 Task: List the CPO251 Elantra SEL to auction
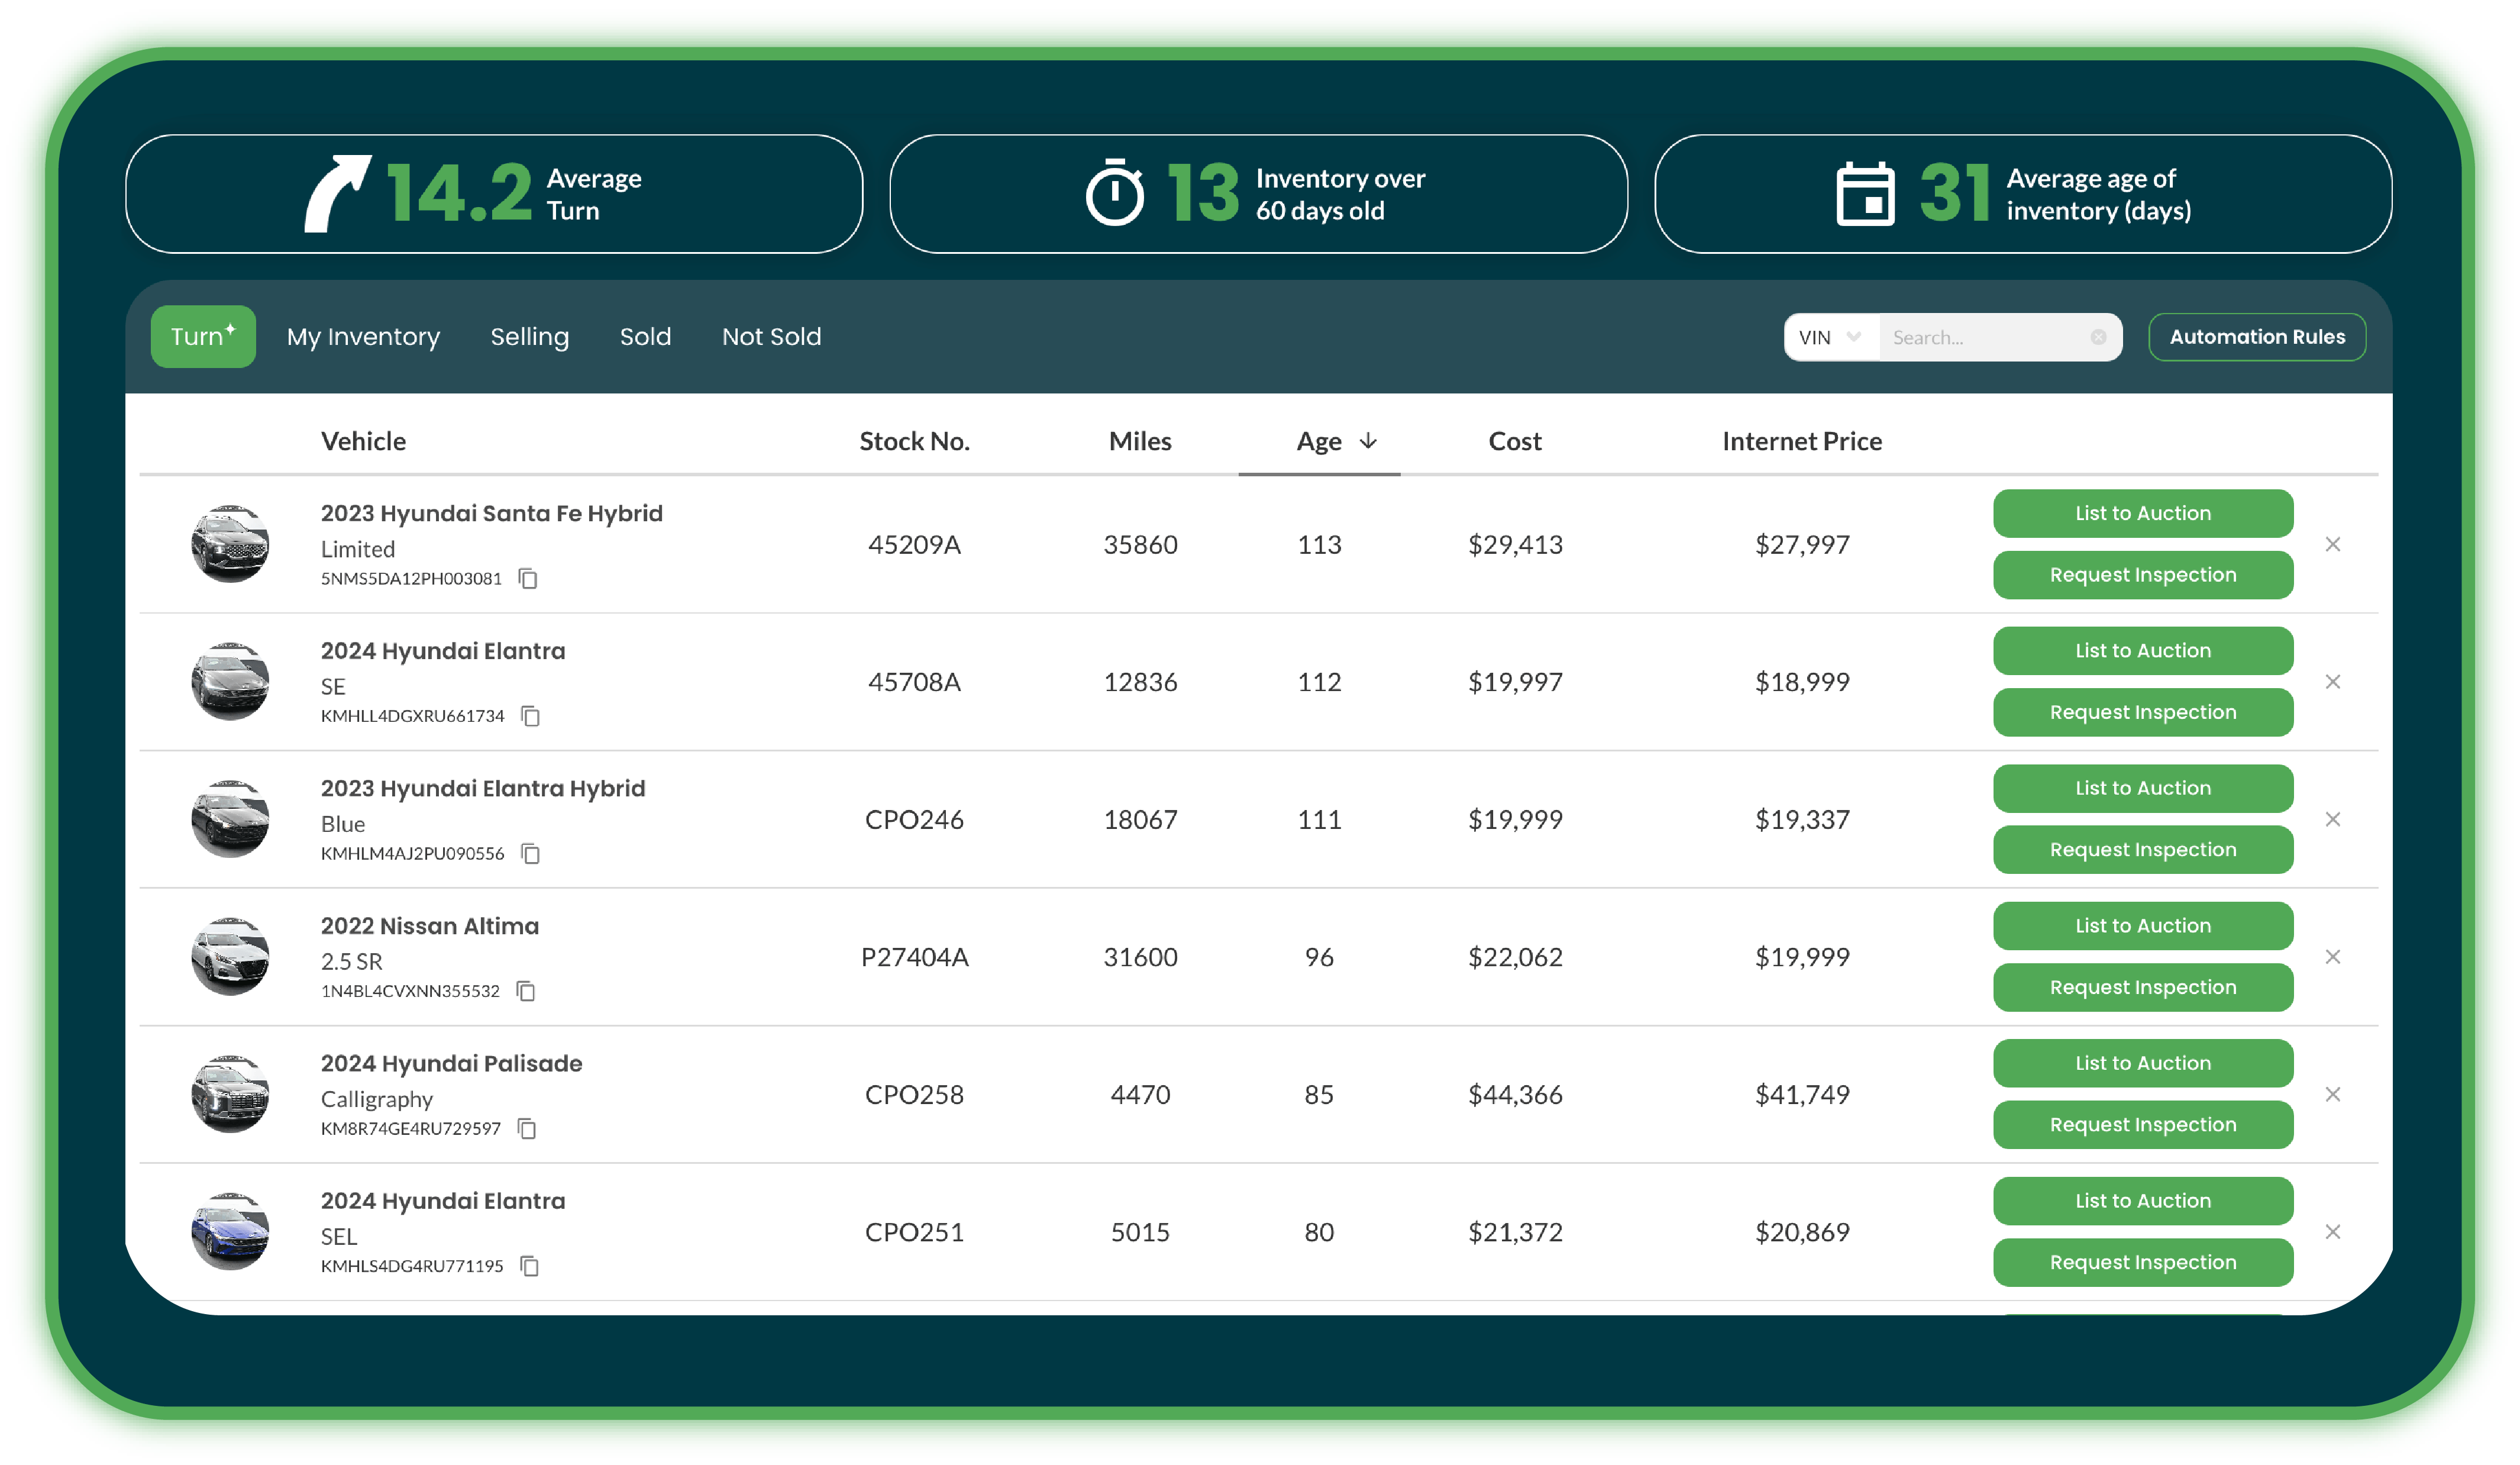pos(2142,1201)
